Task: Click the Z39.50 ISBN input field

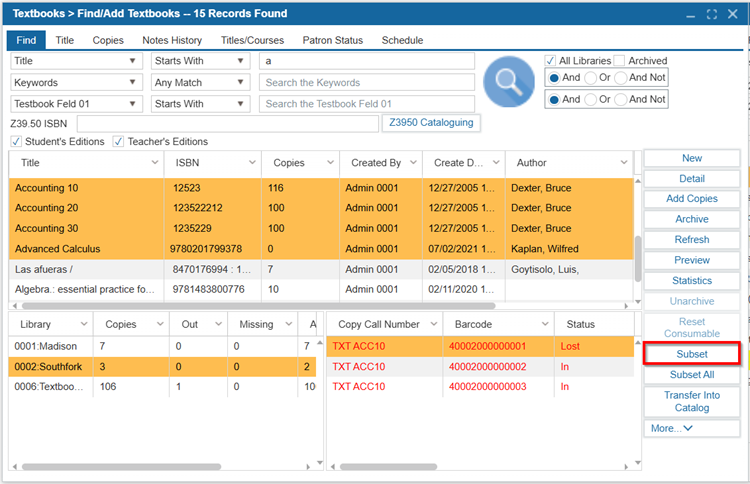Action: (228, 123)
